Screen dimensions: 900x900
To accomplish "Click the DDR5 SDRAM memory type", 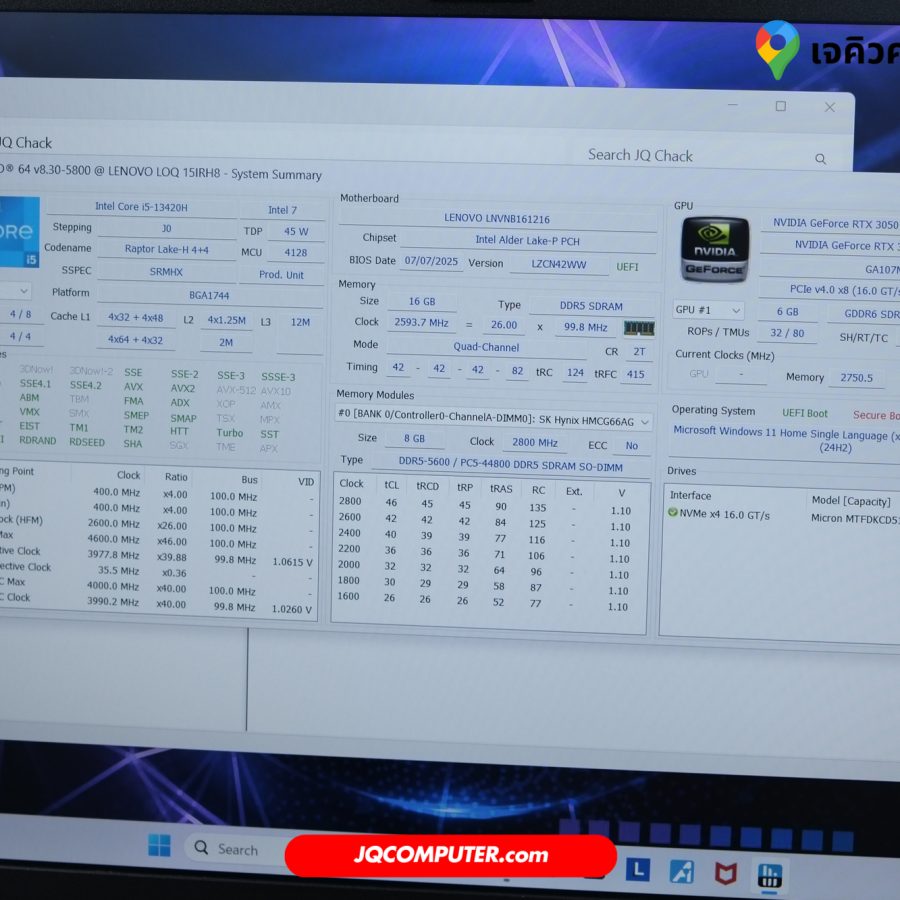I will coord(591,307).
